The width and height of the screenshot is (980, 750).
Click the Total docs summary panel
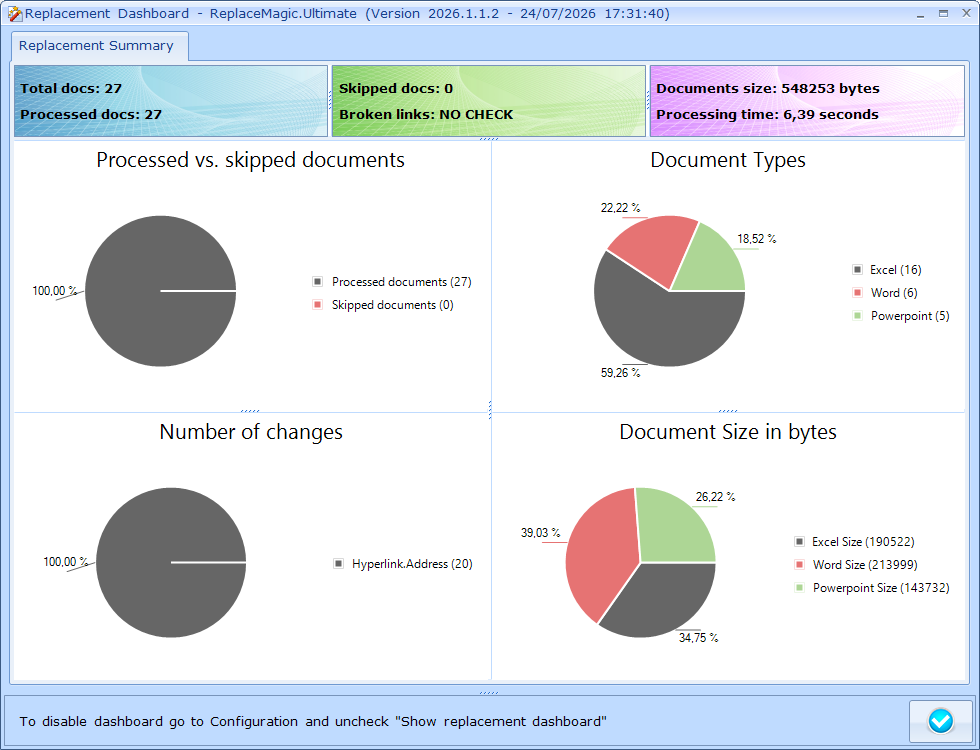[x=171, y=101]
